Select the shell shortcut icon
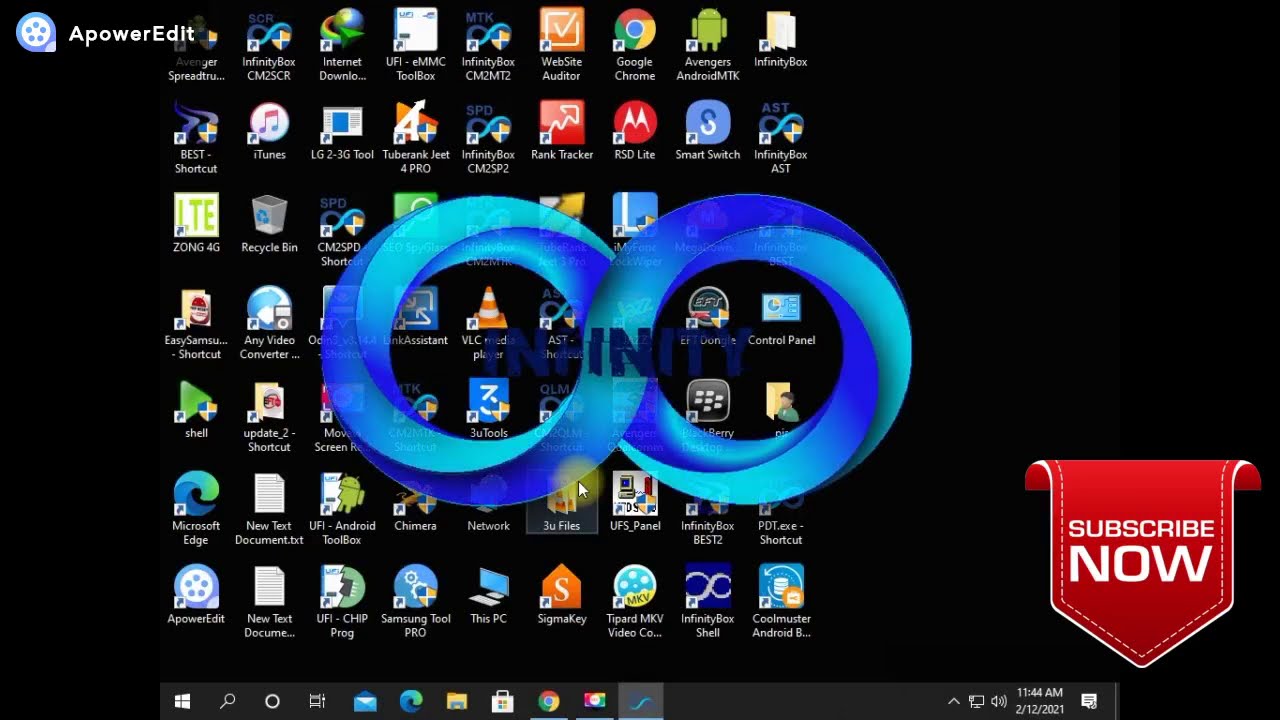This screenshot has height=720, width=1280. (196, 410)
